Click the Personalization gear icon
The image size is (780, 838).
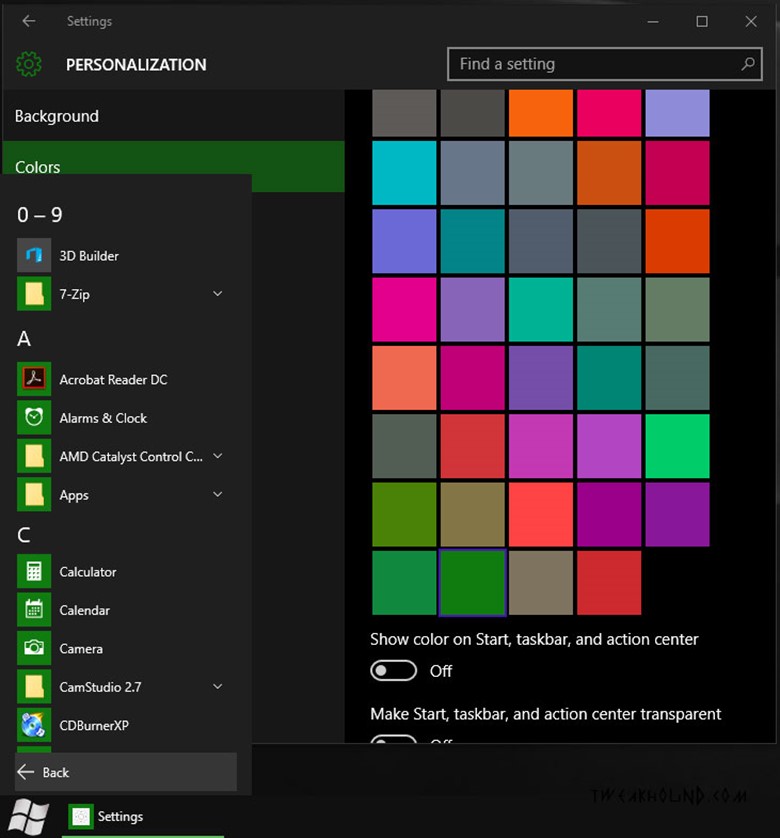pos(29,65)
